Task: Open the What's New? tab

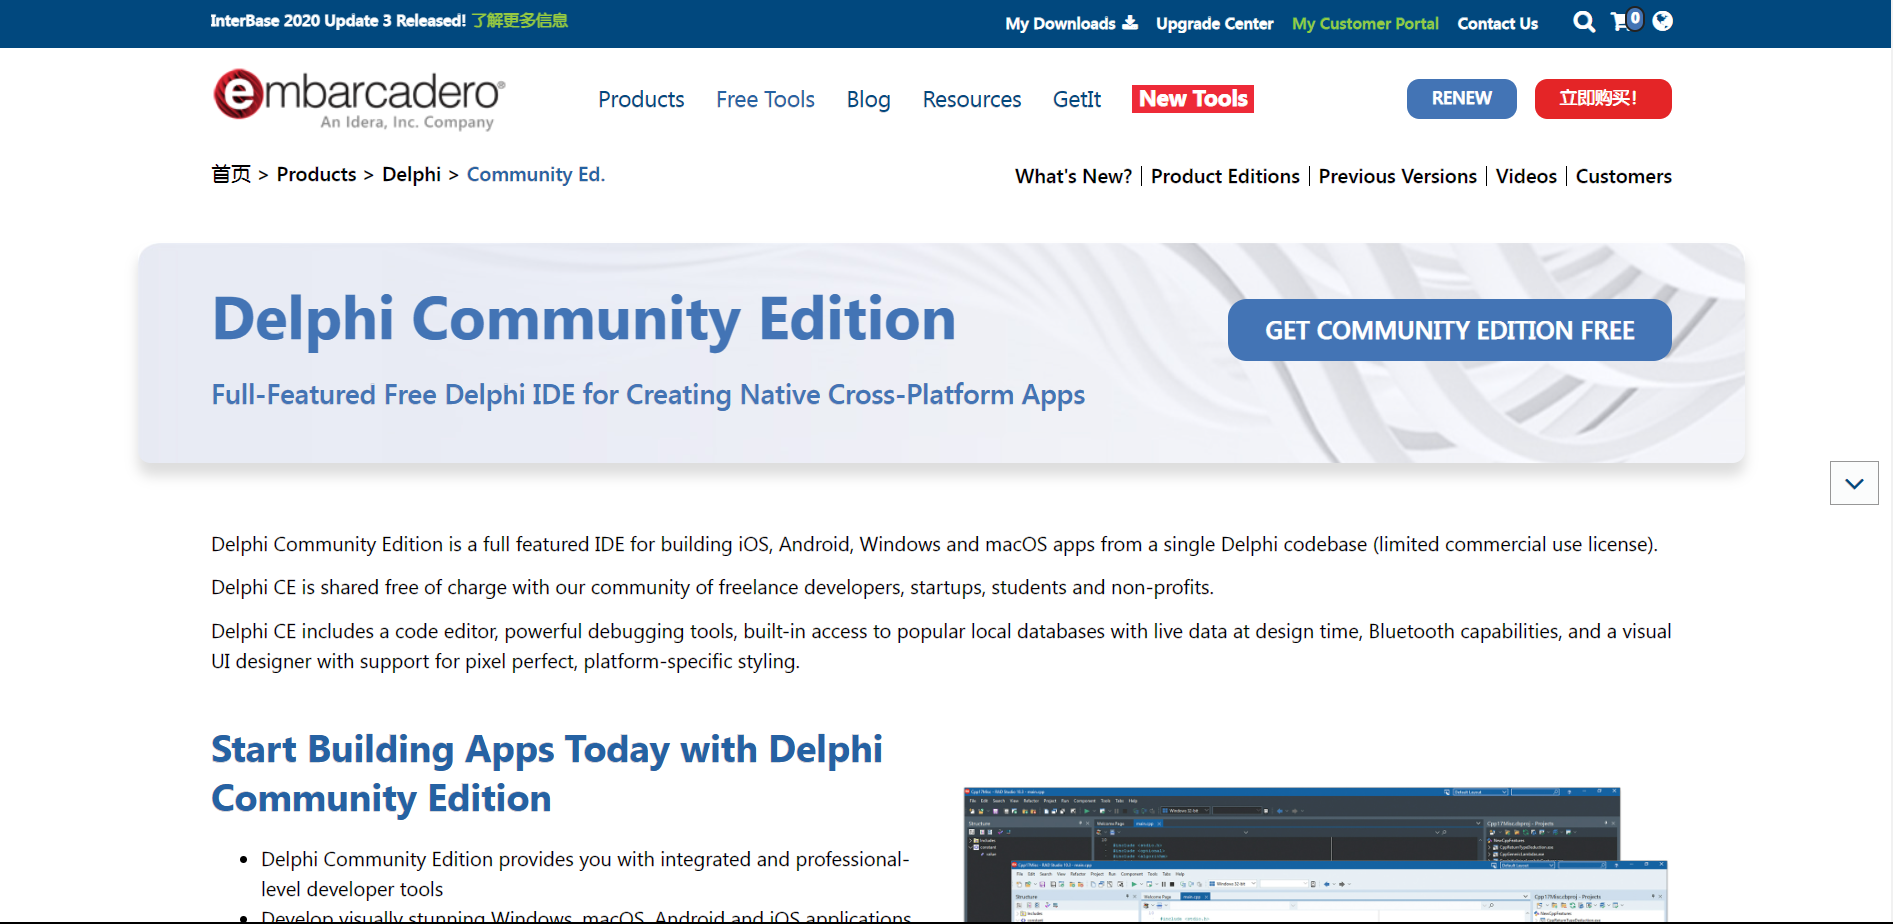Action: pos(1073,176)
